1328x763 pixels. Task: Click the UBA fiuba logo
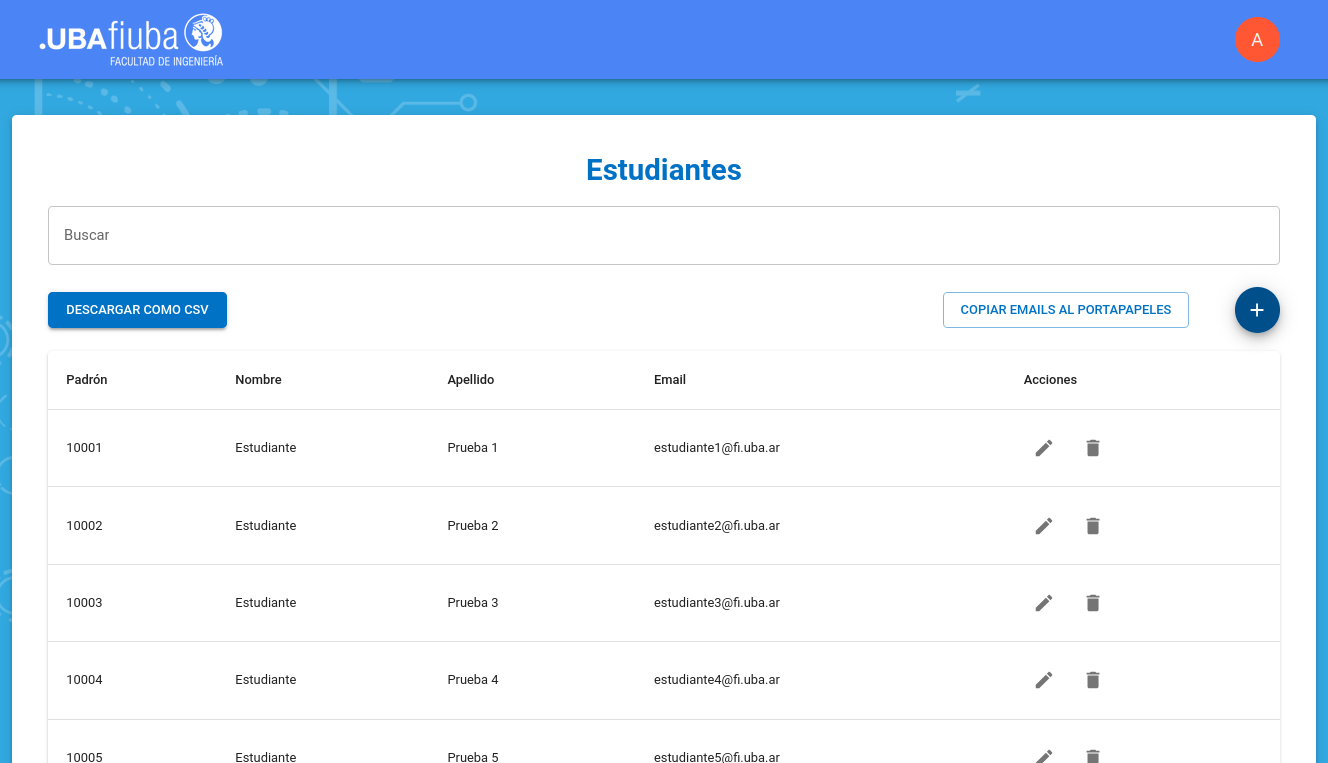(131, 40)
